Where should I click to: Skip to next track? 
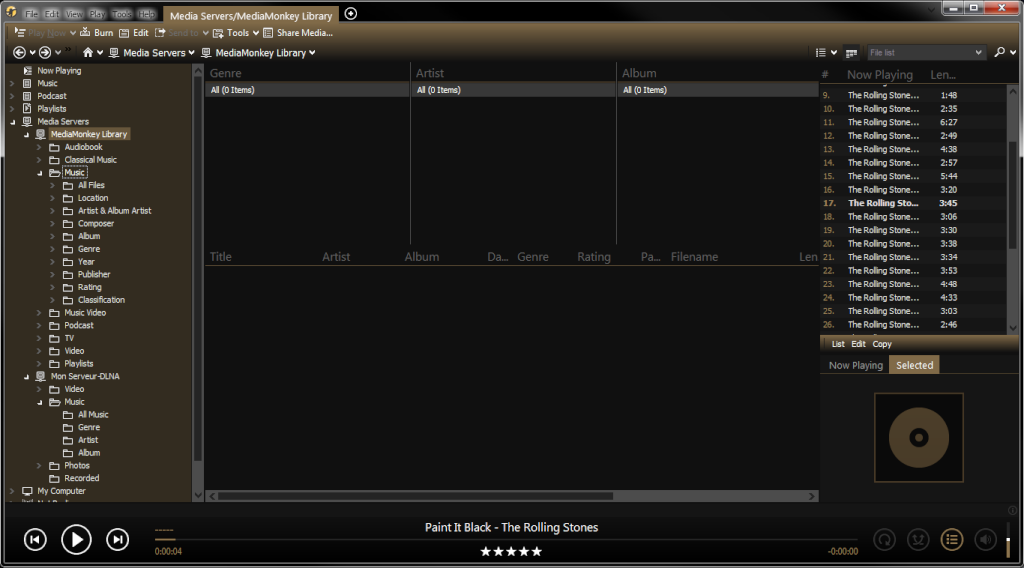click(x=118, y=539)
